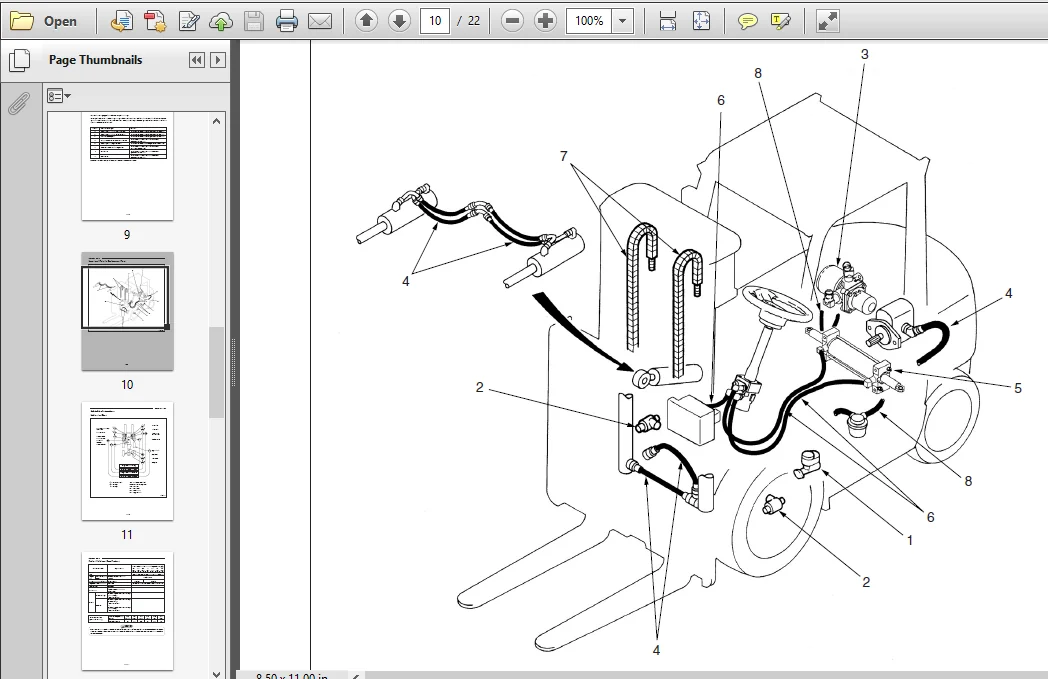Click the Open folder button

(44, 21)
